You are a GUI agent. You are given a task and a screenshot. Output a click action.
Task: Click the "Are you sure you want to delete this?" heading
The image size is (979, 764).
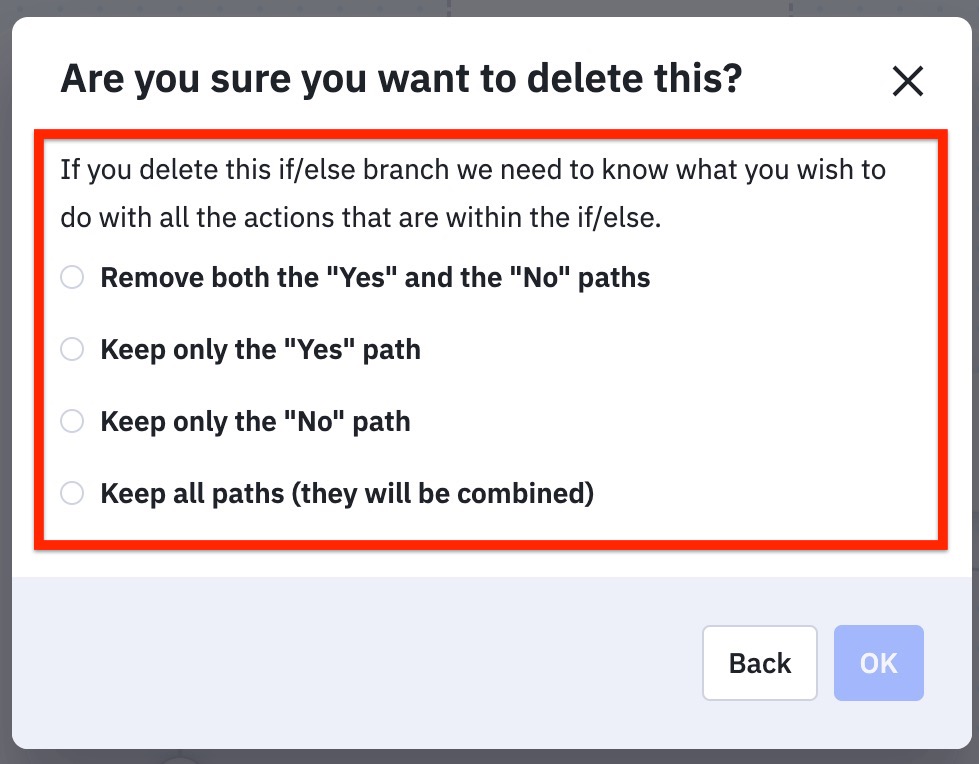[x=400, y=79]
